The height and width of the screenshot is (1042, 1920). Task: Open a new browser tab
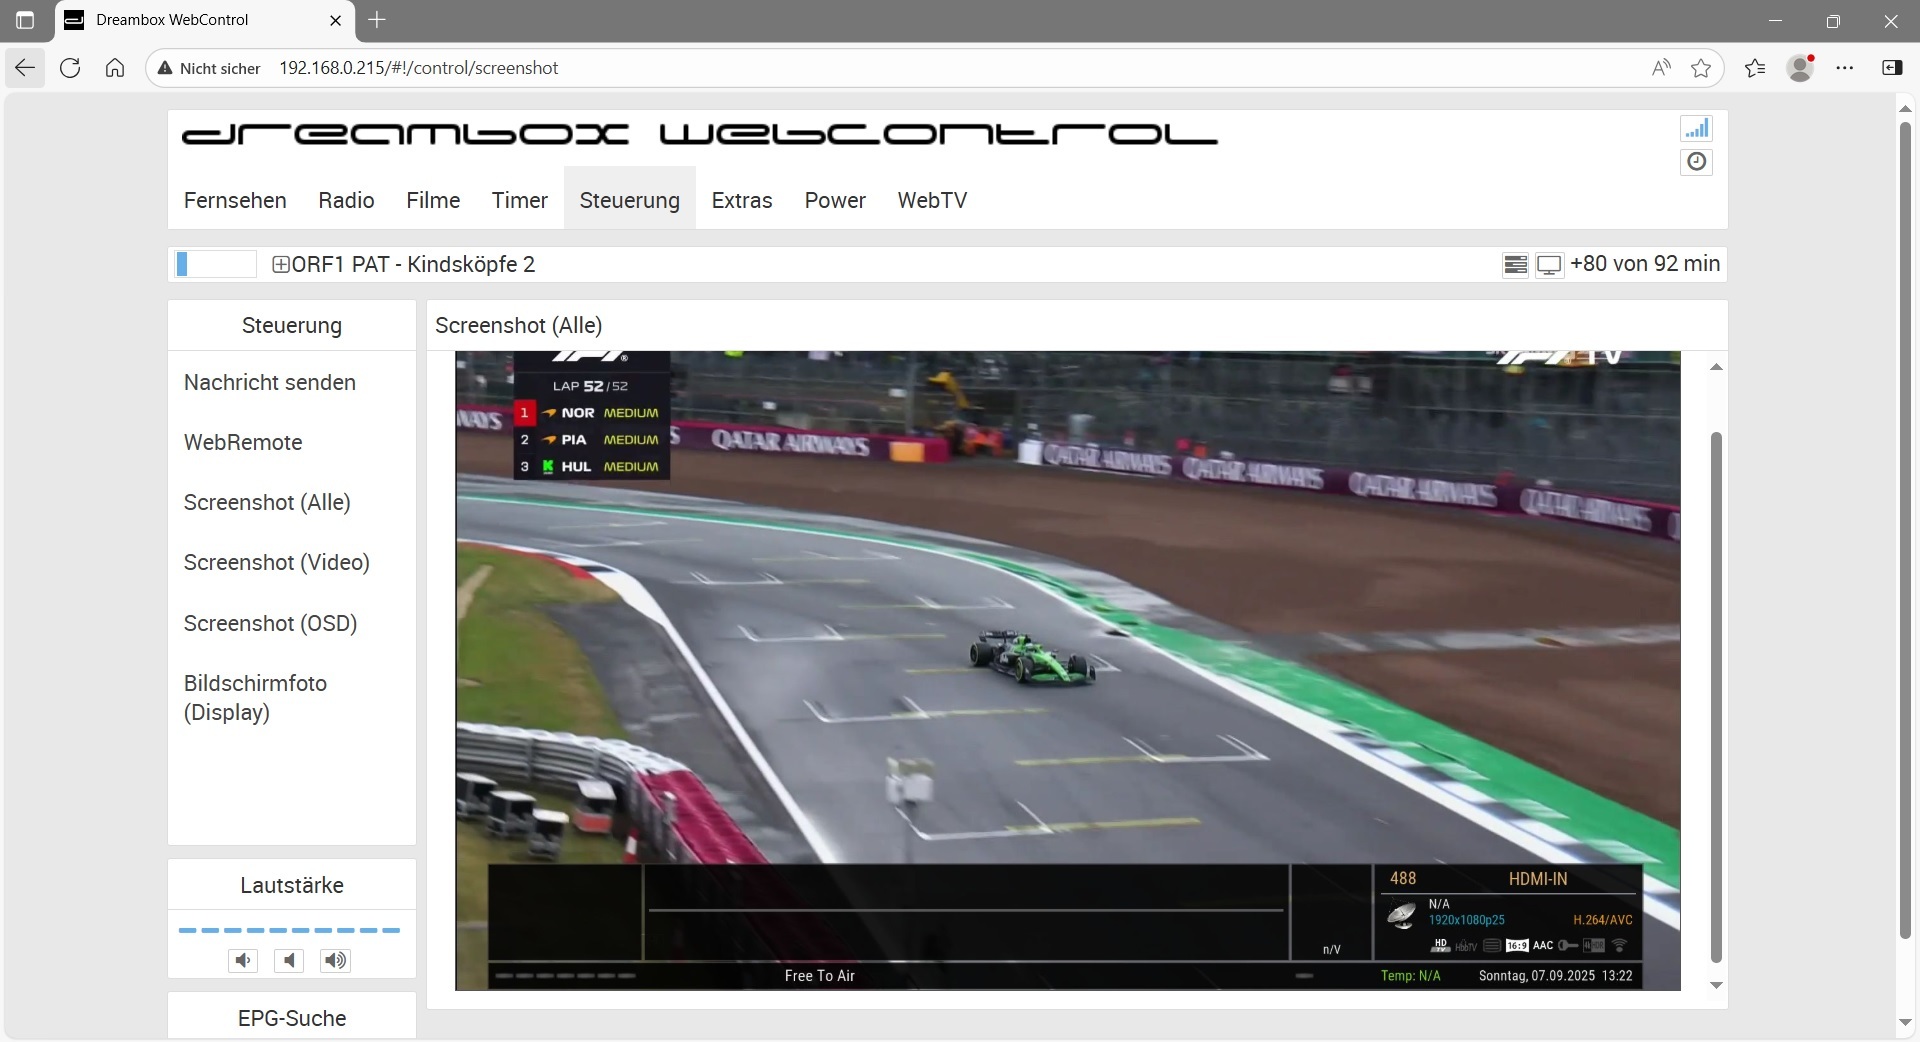[x=377, y=20]
